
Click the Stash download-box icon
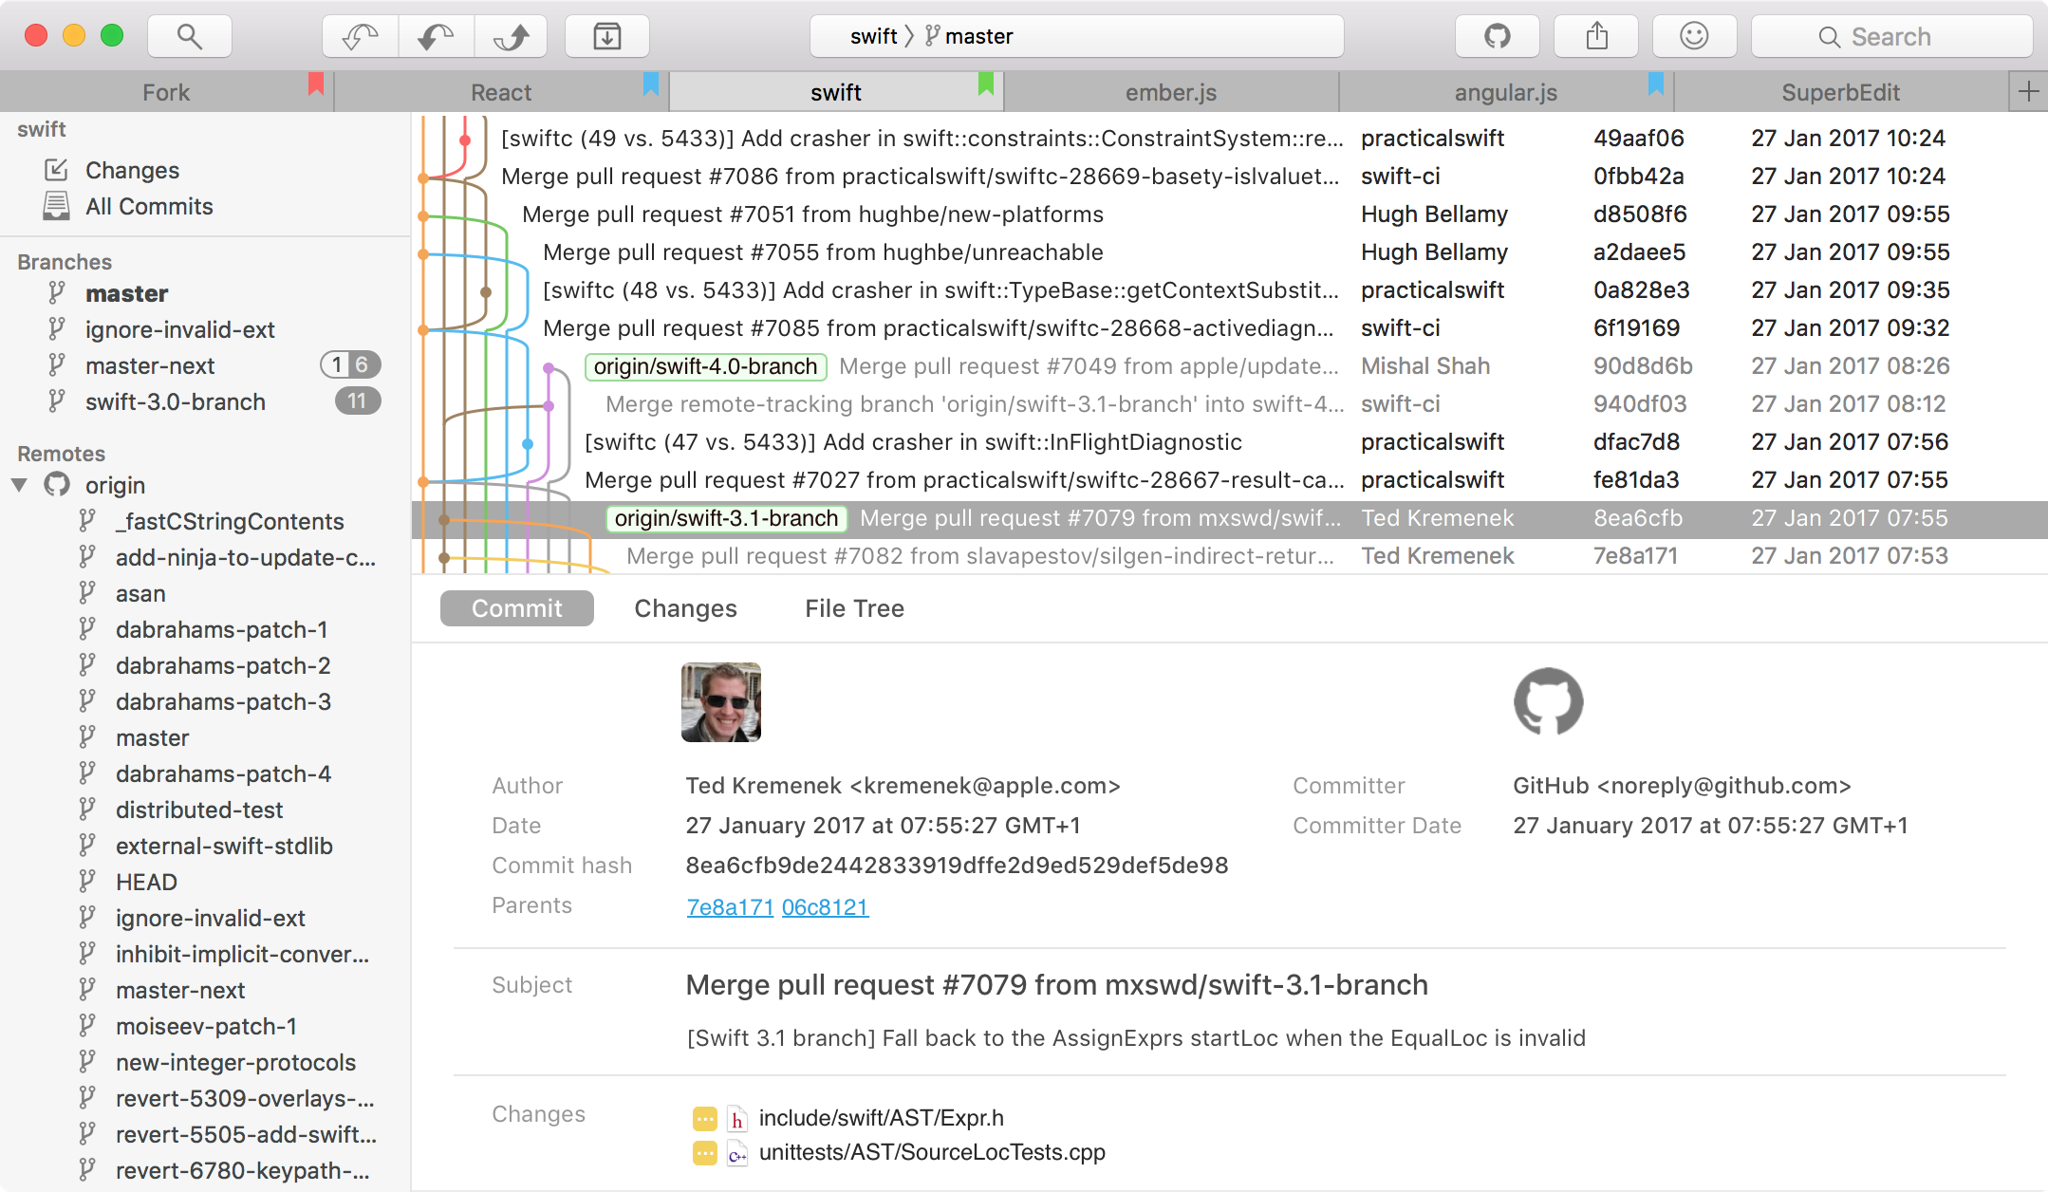607,37
